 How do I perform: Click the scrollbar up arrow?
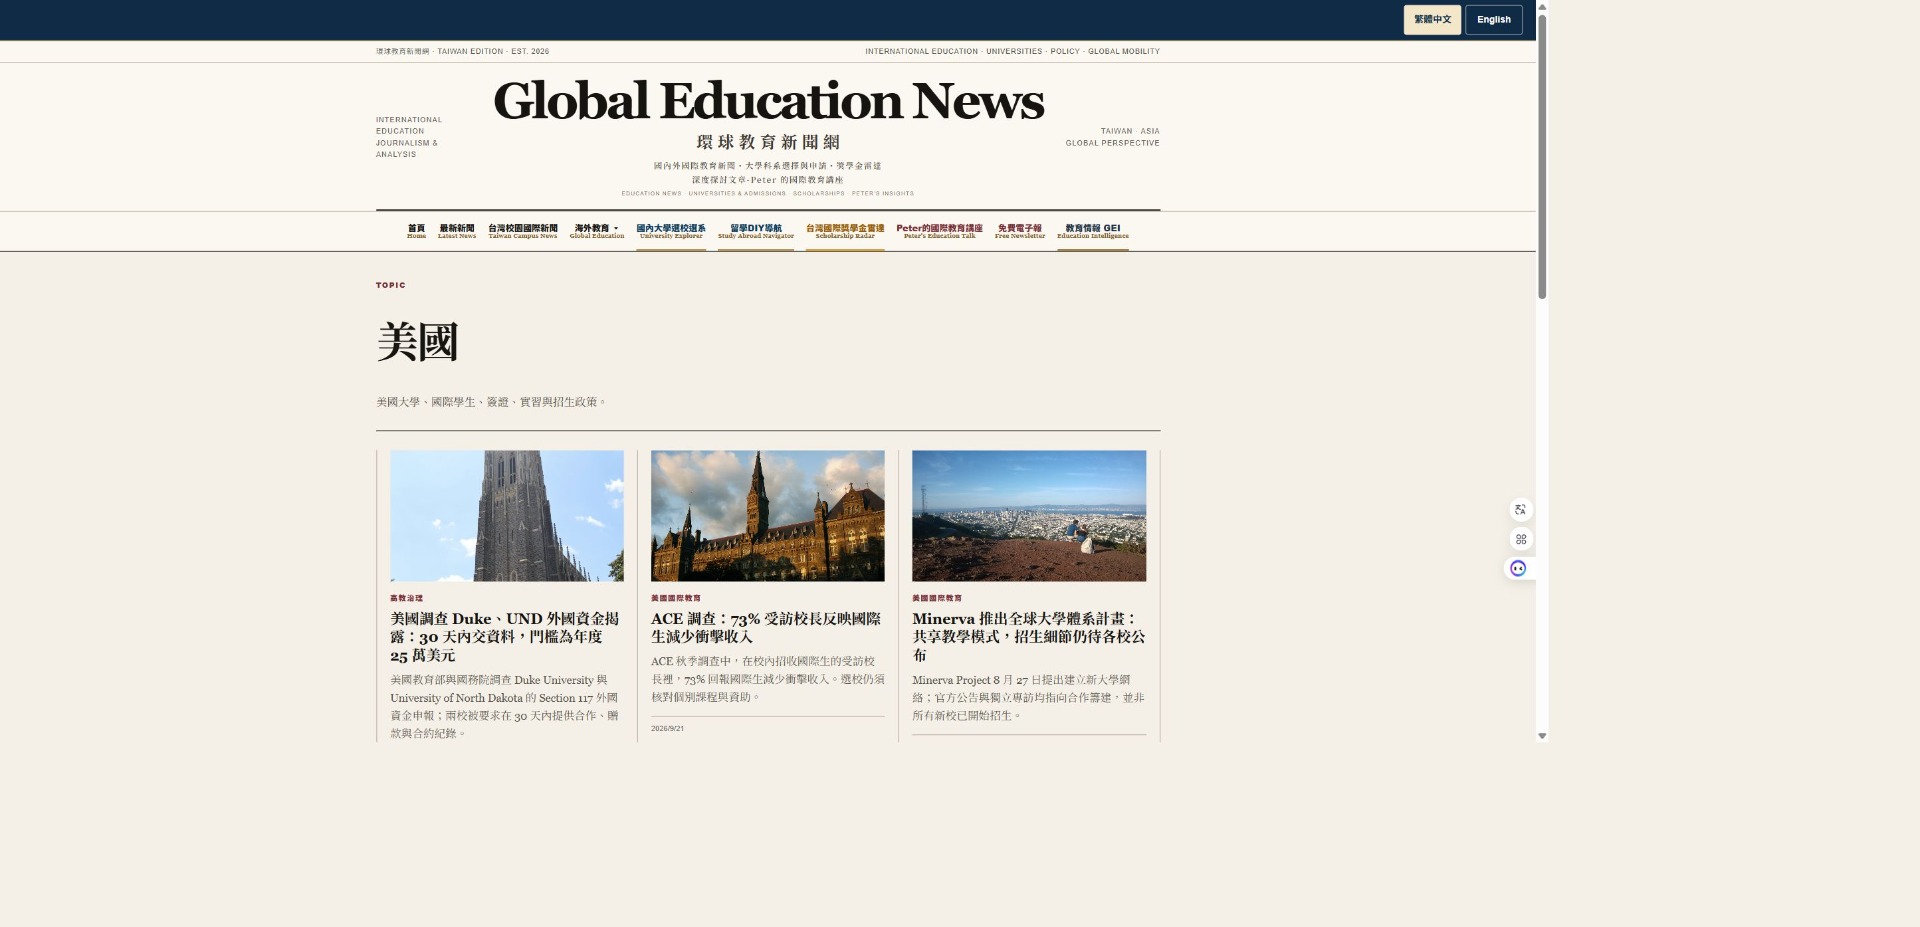[x=1542, y=6]
